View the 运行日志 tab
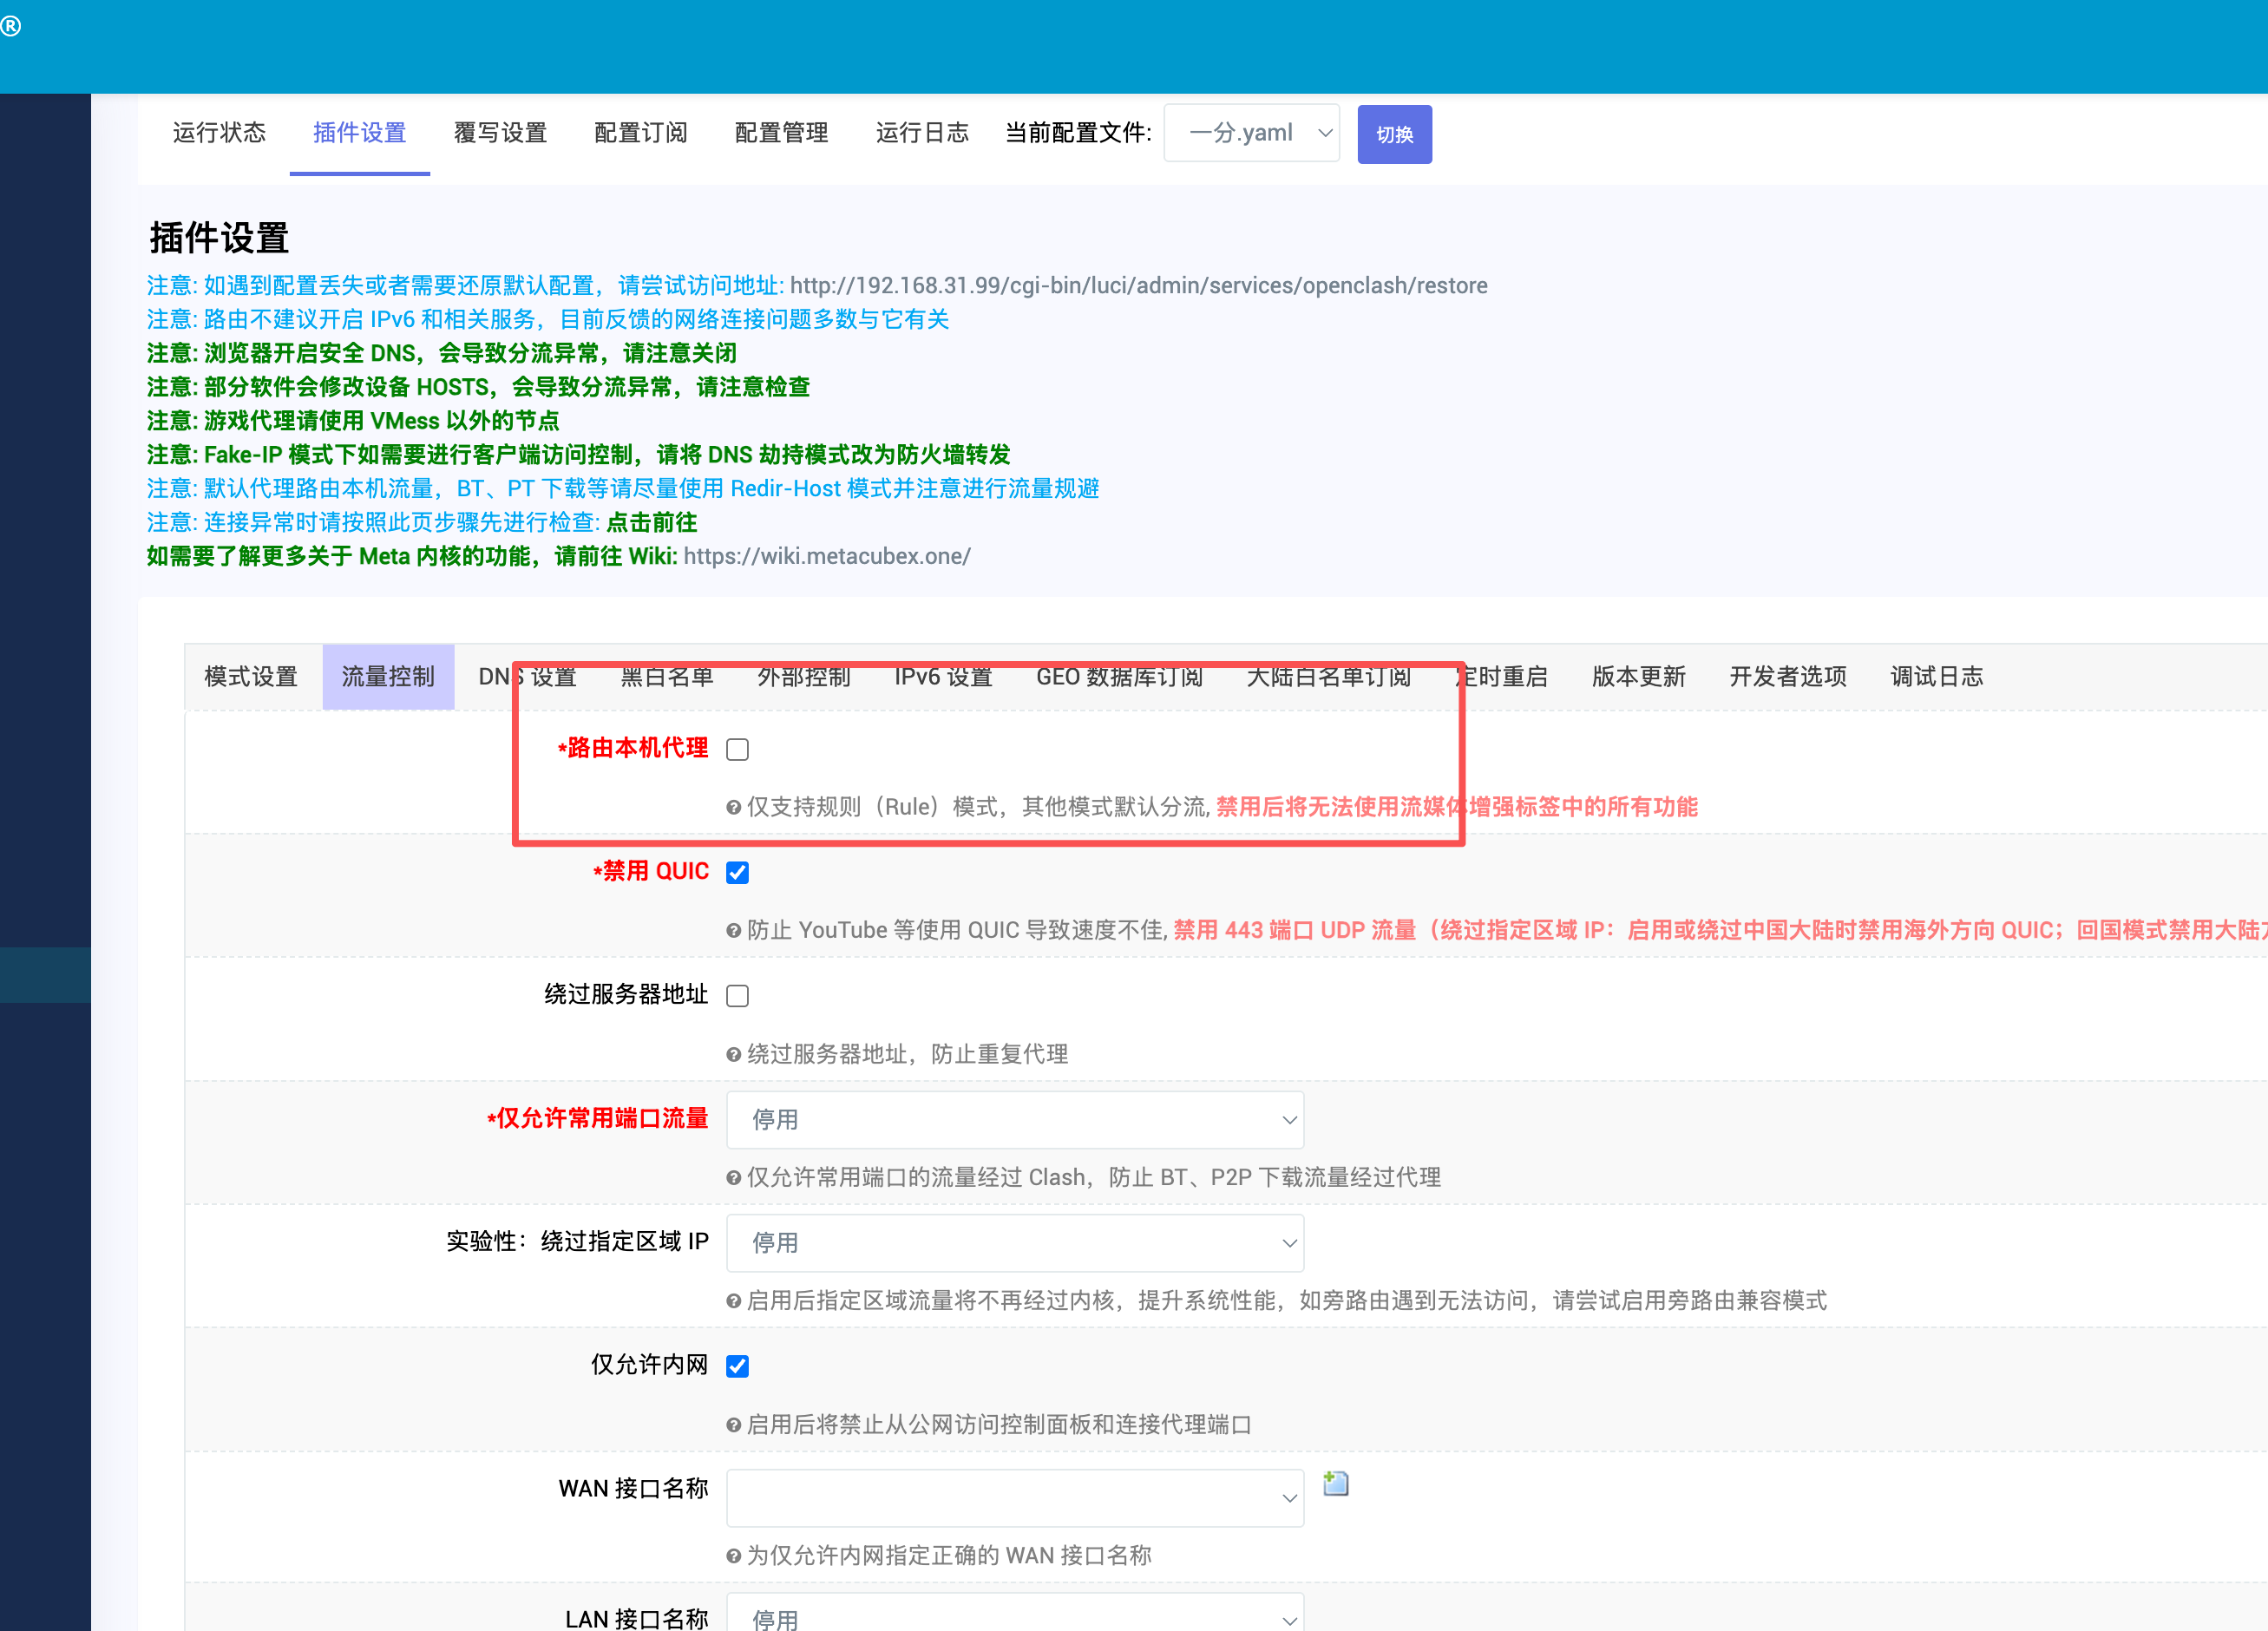This screenshot has height=1631, width=2268. tap(922, 133)
